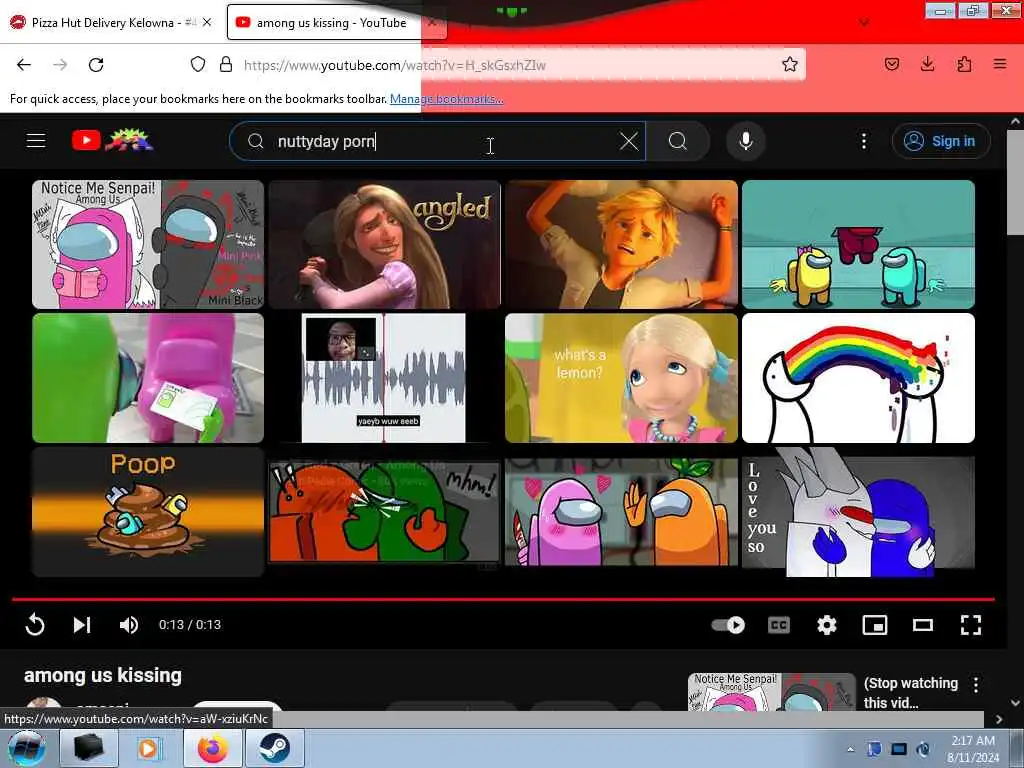This screenshot has width=1024, height=768.
Task: Open the extensions puzzle icon
Action: [964, 64]
